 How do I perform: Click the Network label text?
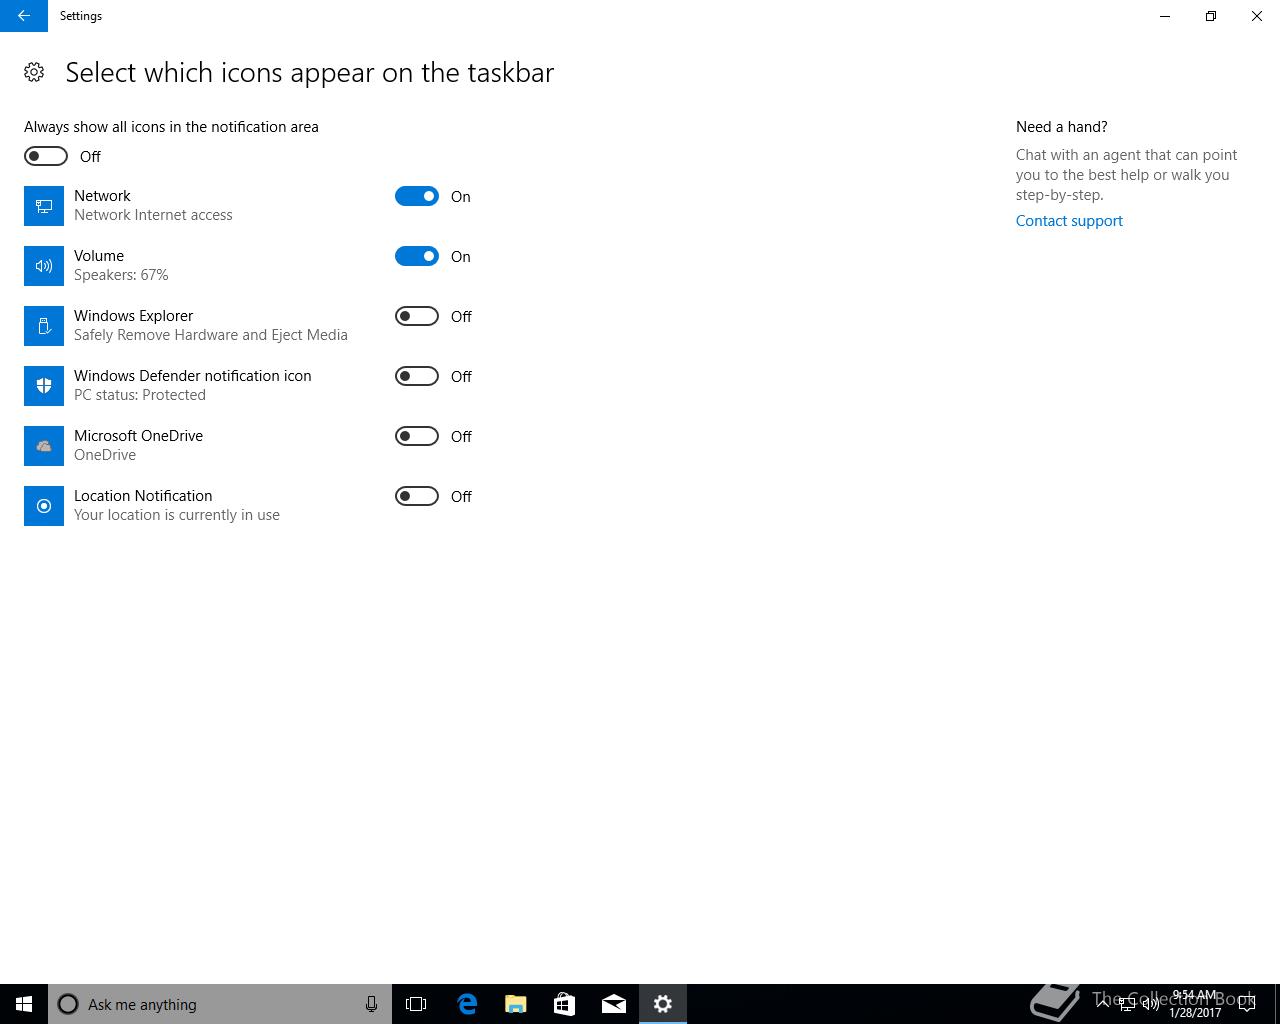102,196
